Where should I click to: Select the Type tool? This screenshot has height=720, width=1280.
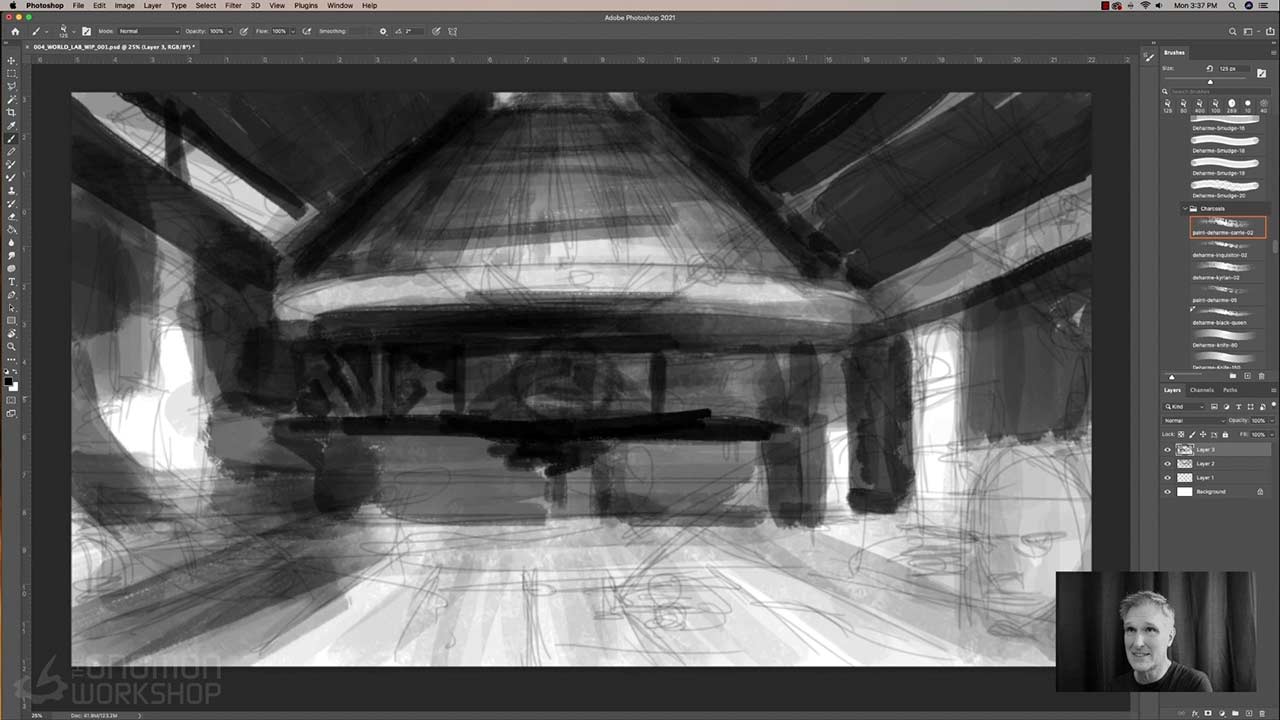12,282
